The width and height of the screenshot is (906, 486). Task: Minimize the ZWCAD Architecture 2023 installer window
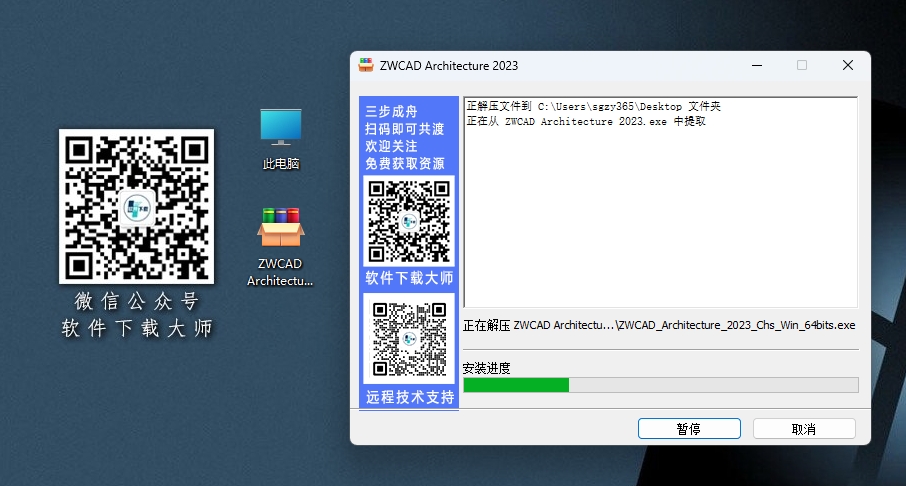[757, 65]
